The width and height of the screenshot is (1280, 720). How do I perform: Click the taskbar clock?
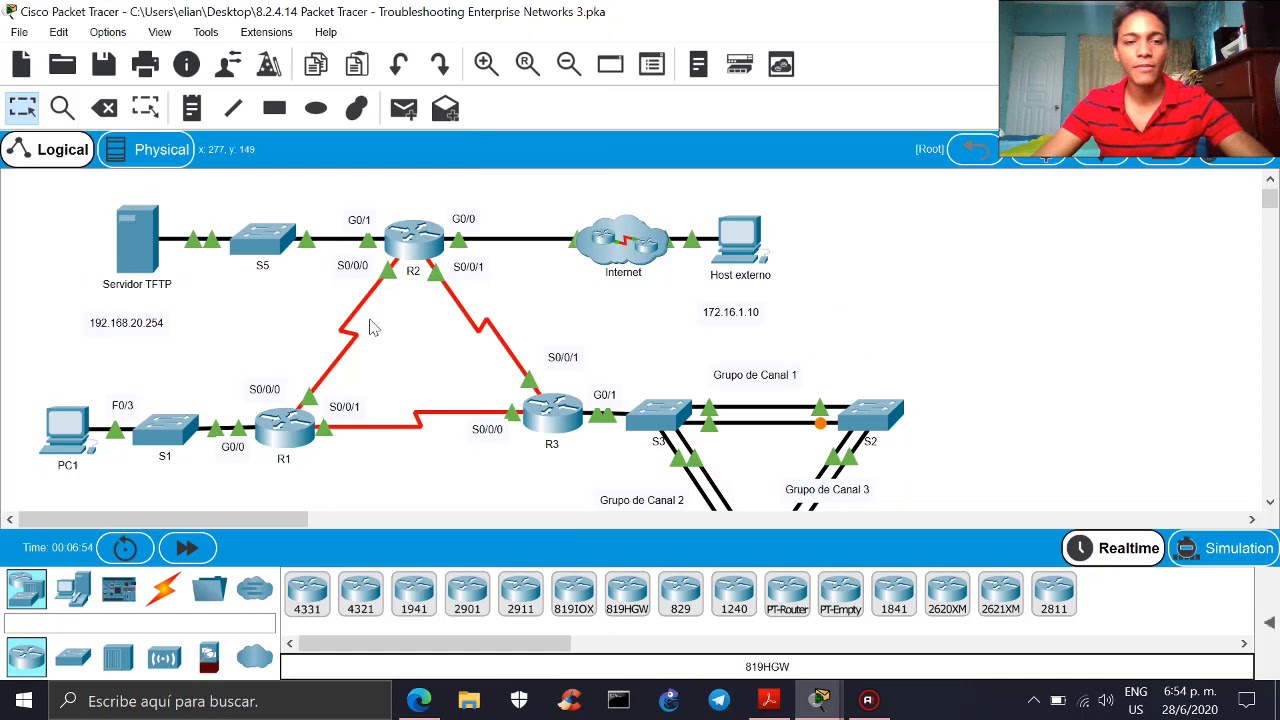click(x=1189, y=700)
